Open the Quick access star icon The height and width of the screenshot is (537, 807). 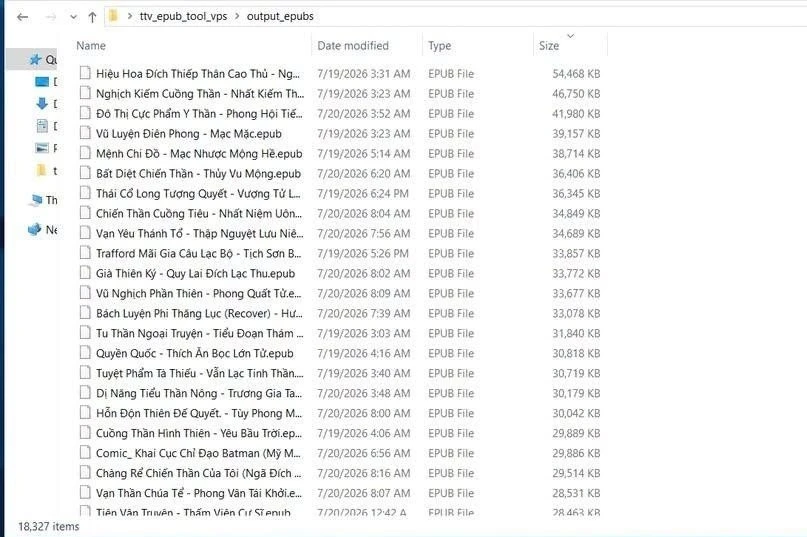[x=35, y=60]
